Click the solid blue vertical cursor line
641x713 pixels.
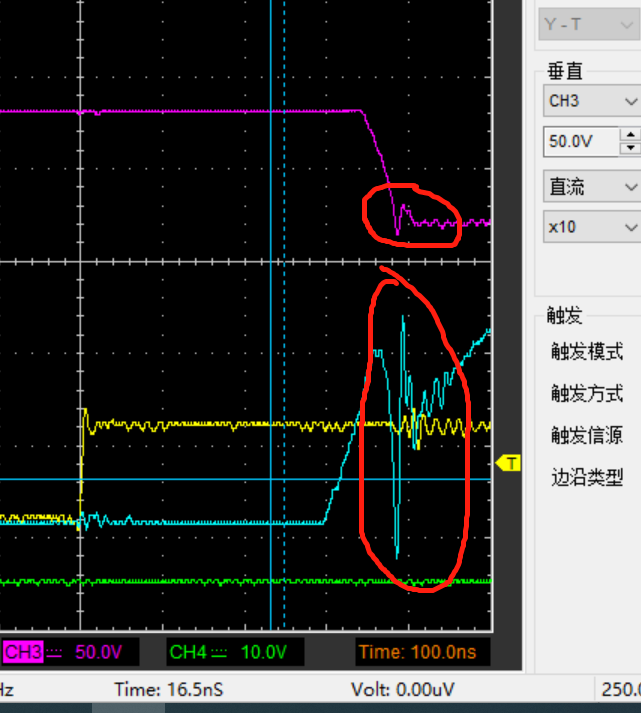(270, 315)
